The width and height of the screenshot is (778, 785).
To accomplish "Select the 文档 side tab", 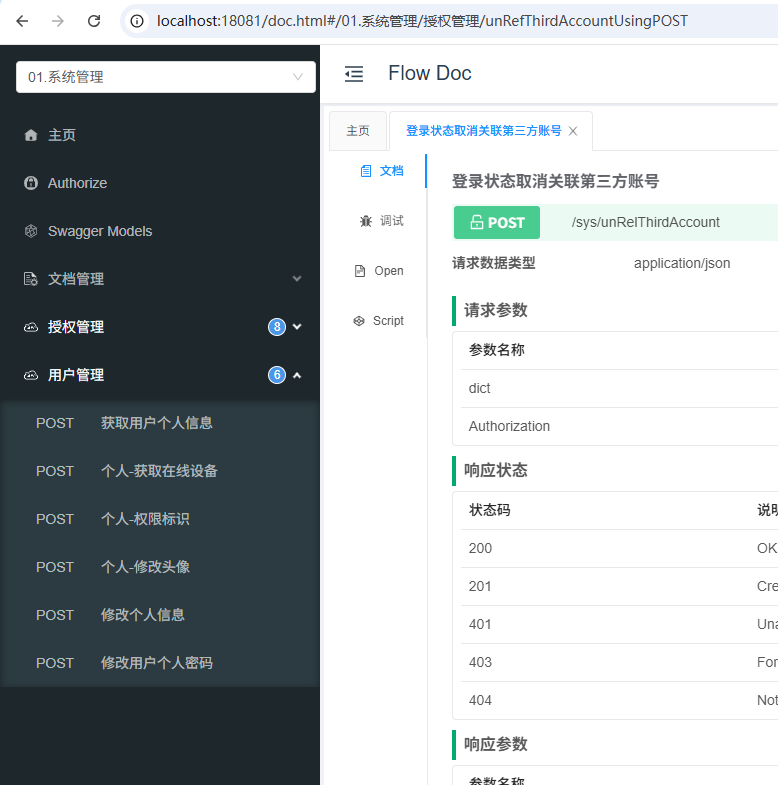I will pyautogui.click(x=381, y=171).
